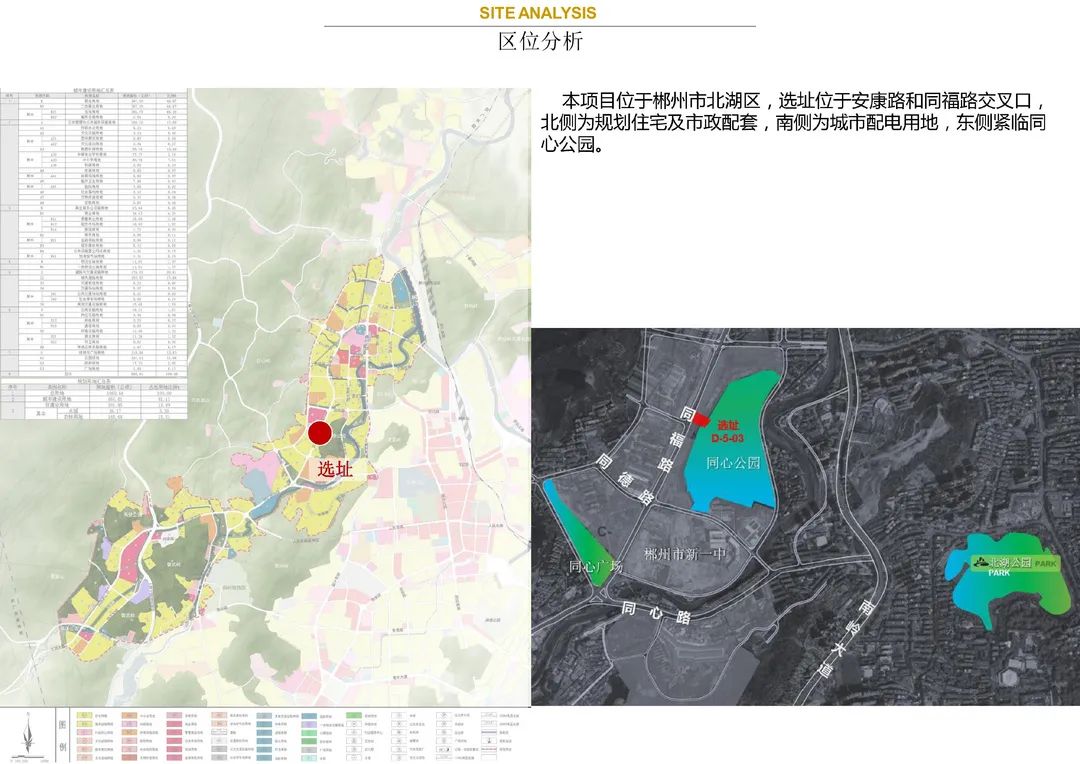The height and width of the screenshot is (764, 1080).
Task: Click the 同福路 road label
Action: pos(676,438)
